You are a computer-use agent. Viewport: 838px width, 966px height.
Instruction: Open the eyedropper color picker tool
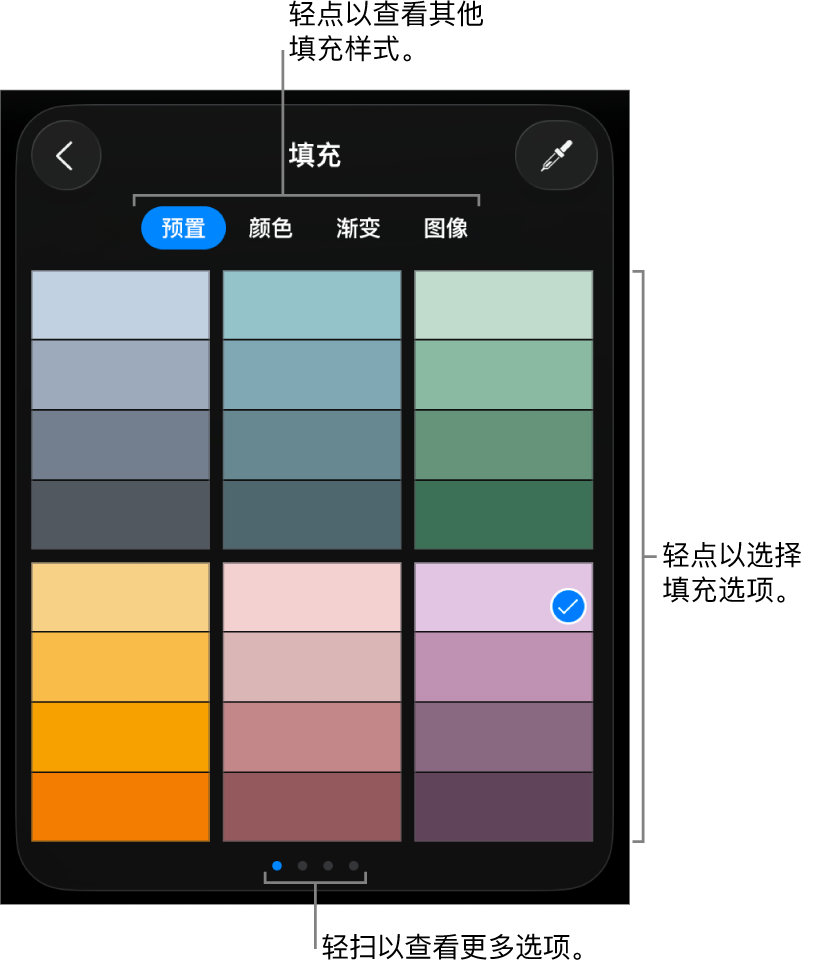pyautogui.click(x=556, y=155)
